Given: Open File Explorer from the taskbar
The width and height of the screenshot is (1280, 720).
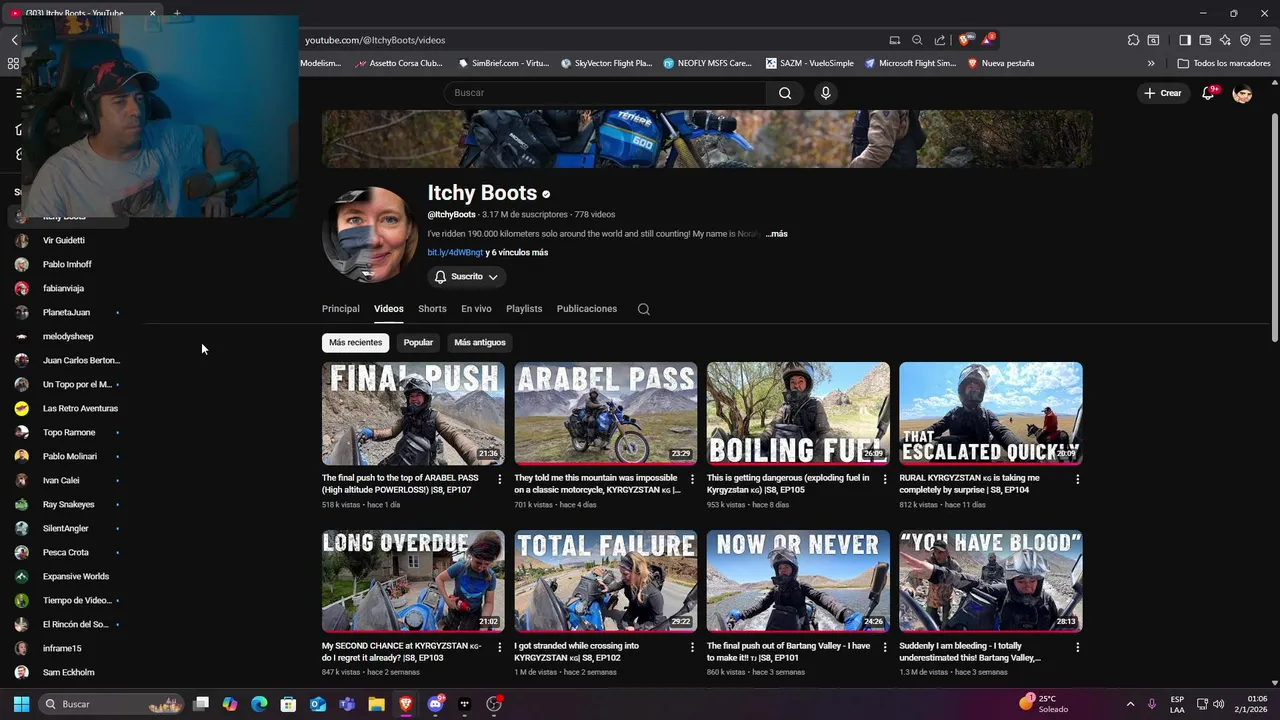Looking at the screenshot, I should click(x=376, y=704).
